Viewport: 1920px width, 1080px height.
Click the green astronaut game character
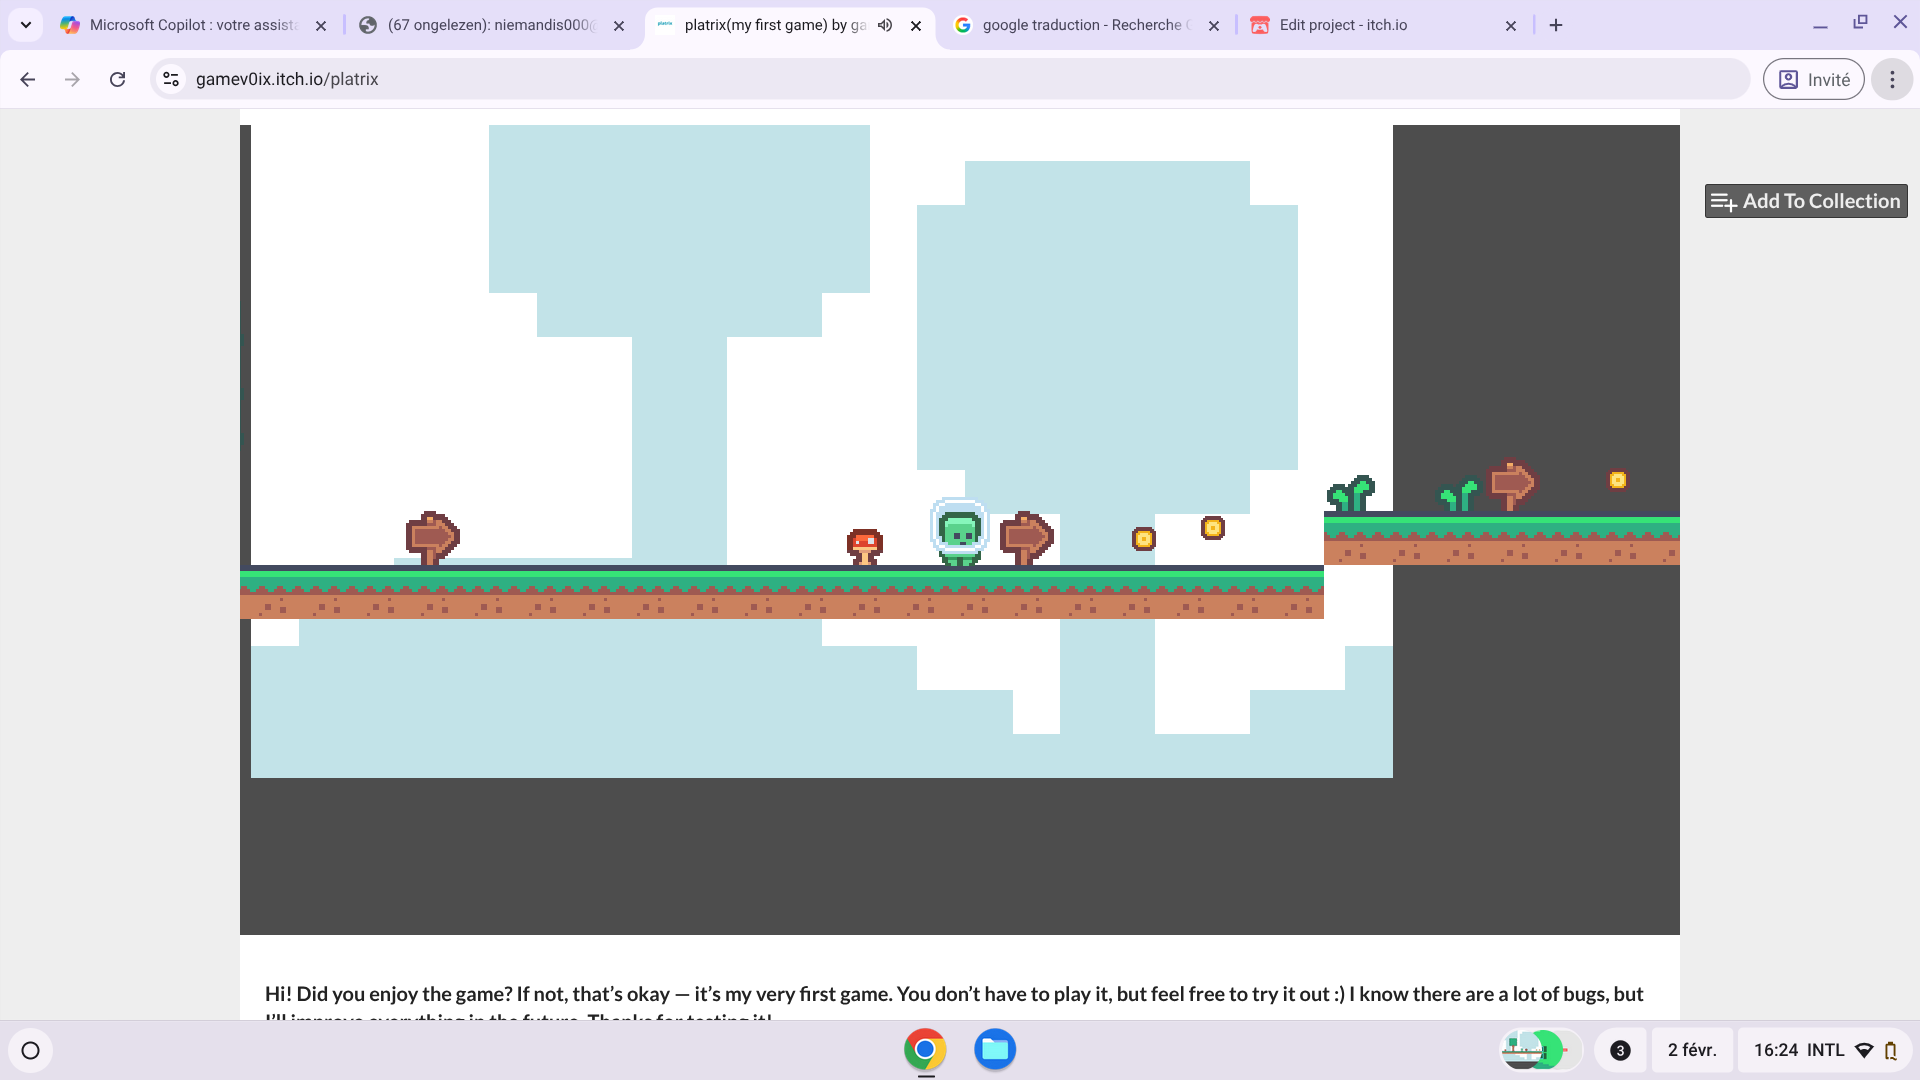click(960, 533)
